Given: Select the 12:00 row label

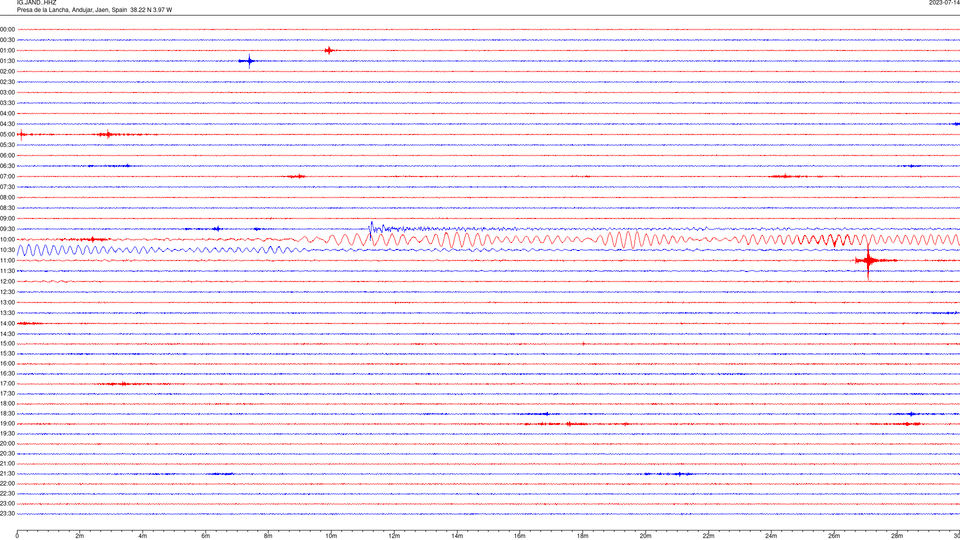Looking at the screenshot, I should click(x=7, y=281).
